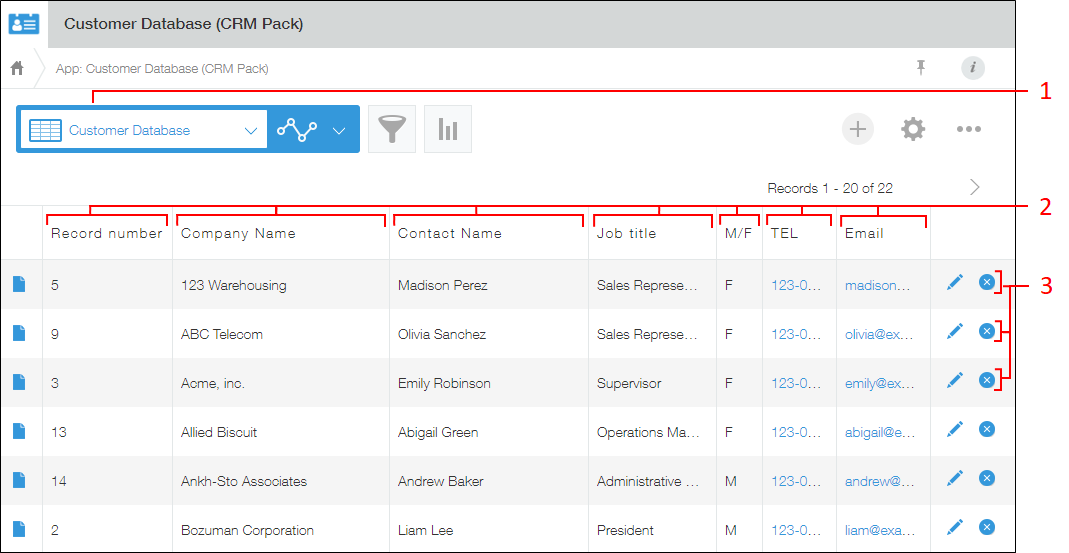Open Madison Perez's email link

click(x=878, y=285)
